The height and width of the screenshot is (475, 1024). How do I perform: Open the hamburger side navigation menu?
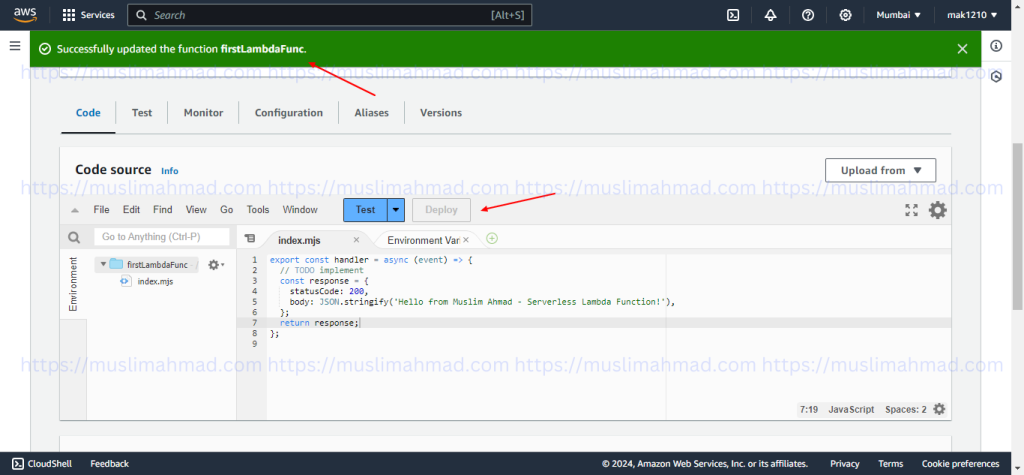tap(14, 47)
